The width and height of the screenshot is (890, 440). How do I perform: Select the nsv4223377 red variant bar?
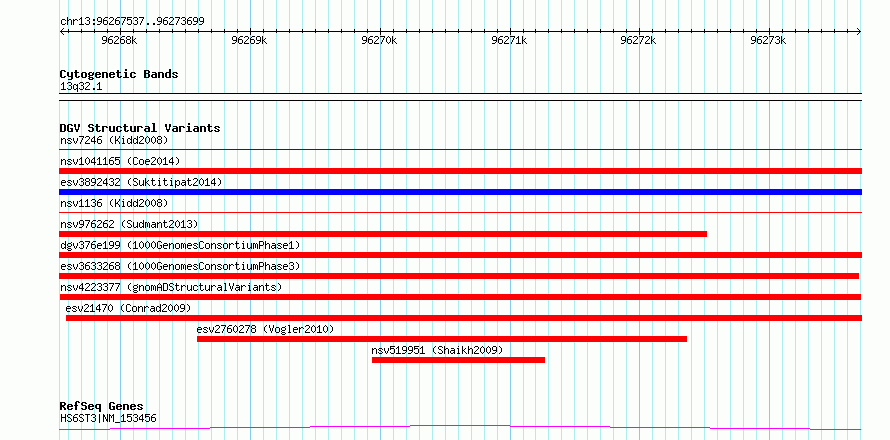click(460, 297)
